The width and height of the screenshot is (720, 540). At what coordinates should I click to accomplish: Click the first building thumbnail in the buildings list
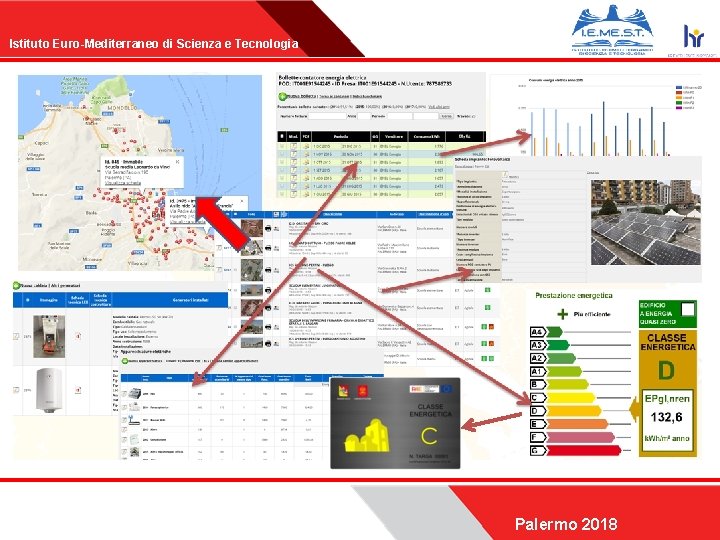[252, 228]
